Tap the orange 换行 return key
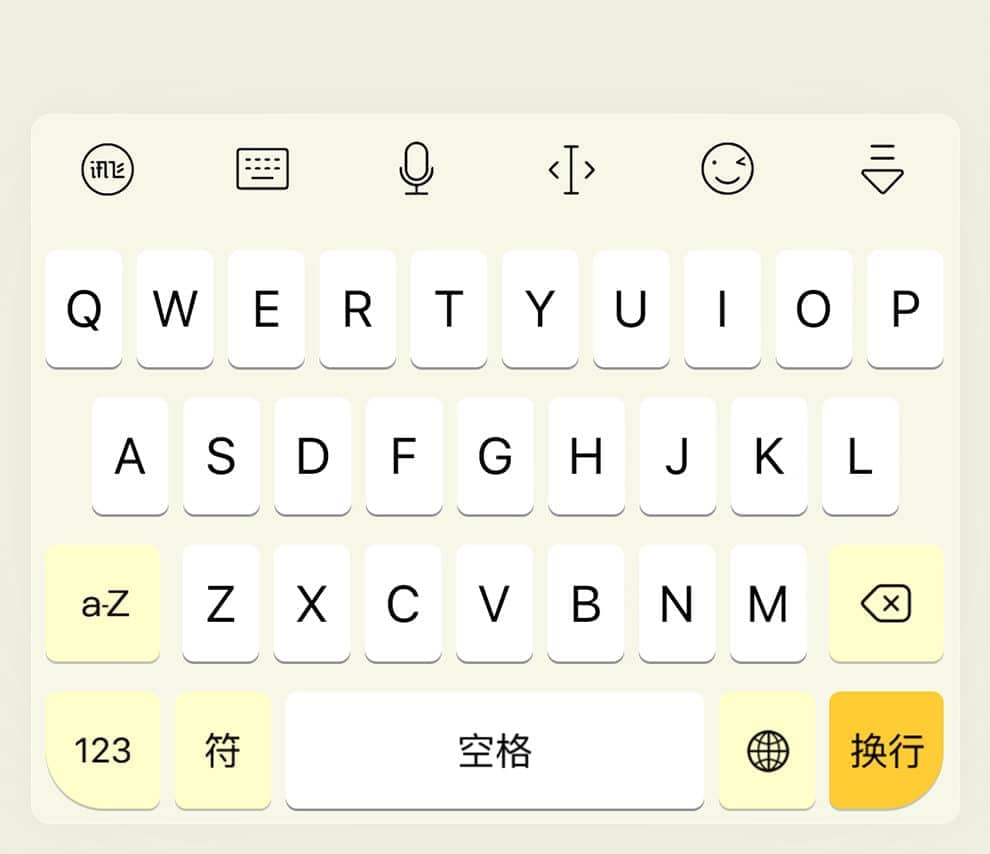990x854 pixels. pyautogui.click(x=886, y=750)
